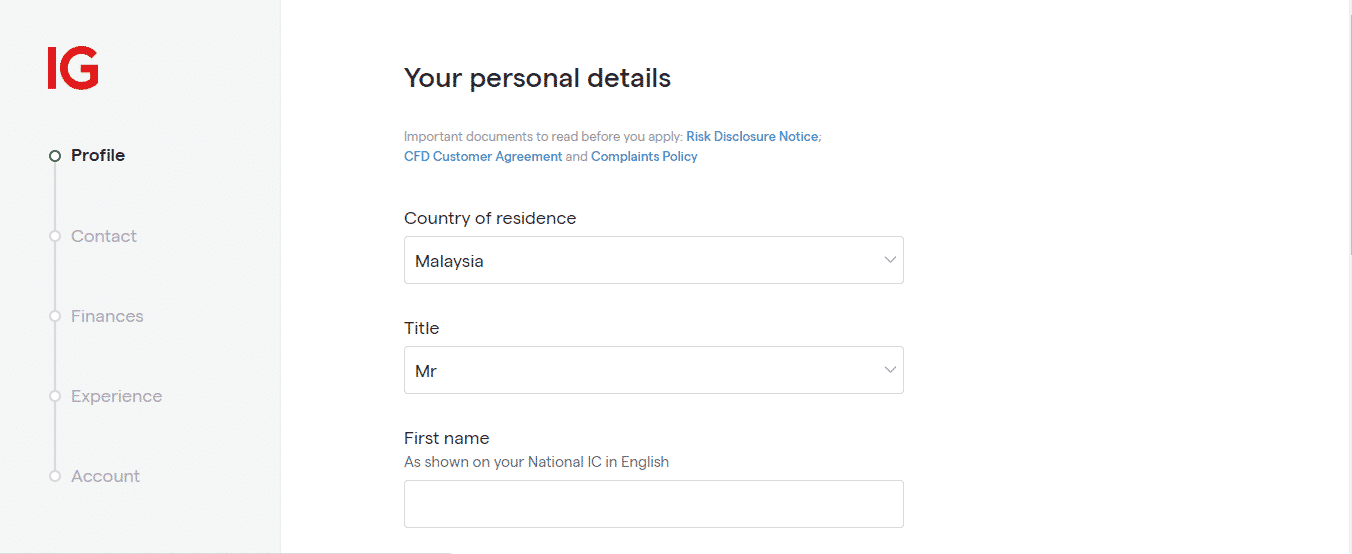Focus the First name input field
This screenshot has width=1352, height=554.
[653, 504]
